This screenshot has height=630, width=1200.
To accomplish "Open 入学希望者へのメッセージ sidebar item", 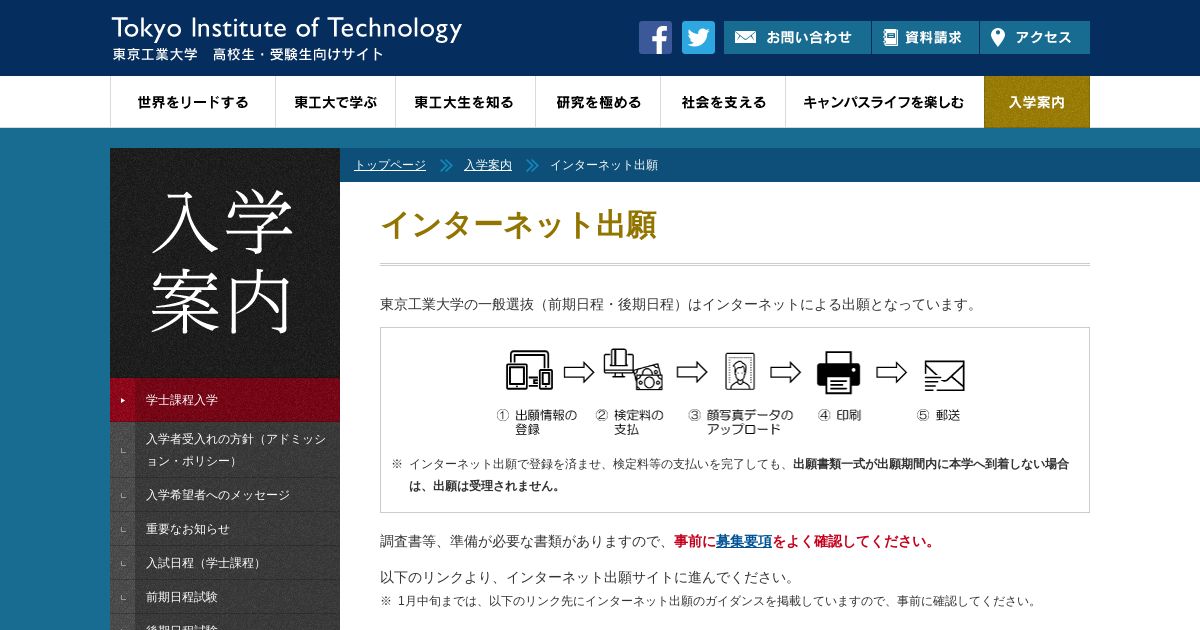I will pyautogui.click(x=225, y=495).
